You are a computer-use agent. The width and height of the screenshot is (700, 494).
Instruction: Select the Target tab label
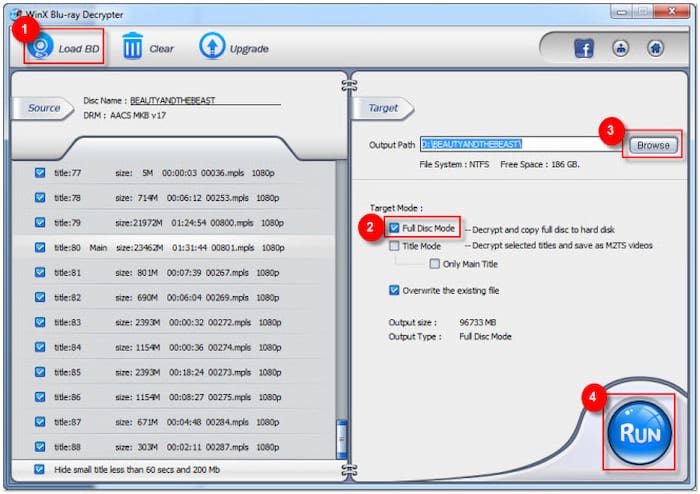(x=383, y=108)
